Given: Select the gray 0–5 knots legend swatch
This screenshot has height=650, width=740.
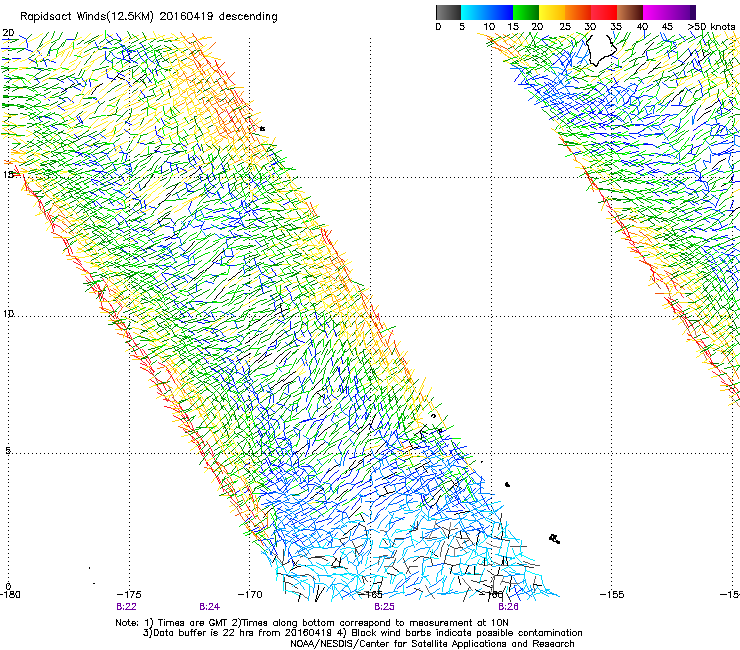Looking at the screenshot, I should click(448, 12).
